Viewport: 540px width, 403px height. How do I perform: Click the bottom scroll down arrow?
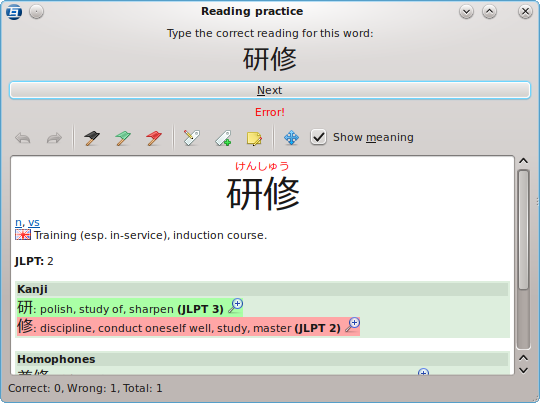pyautogui.click(x=523, y=370)
